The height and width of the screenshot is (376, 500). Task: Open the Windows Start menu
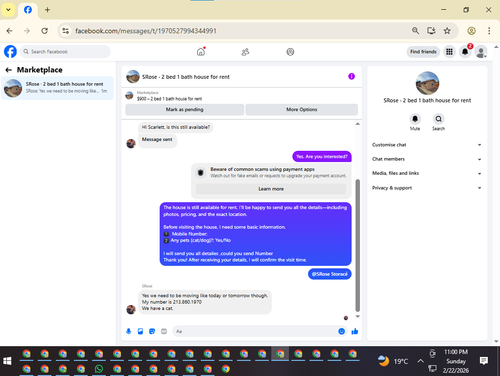[x=7, y=361]
